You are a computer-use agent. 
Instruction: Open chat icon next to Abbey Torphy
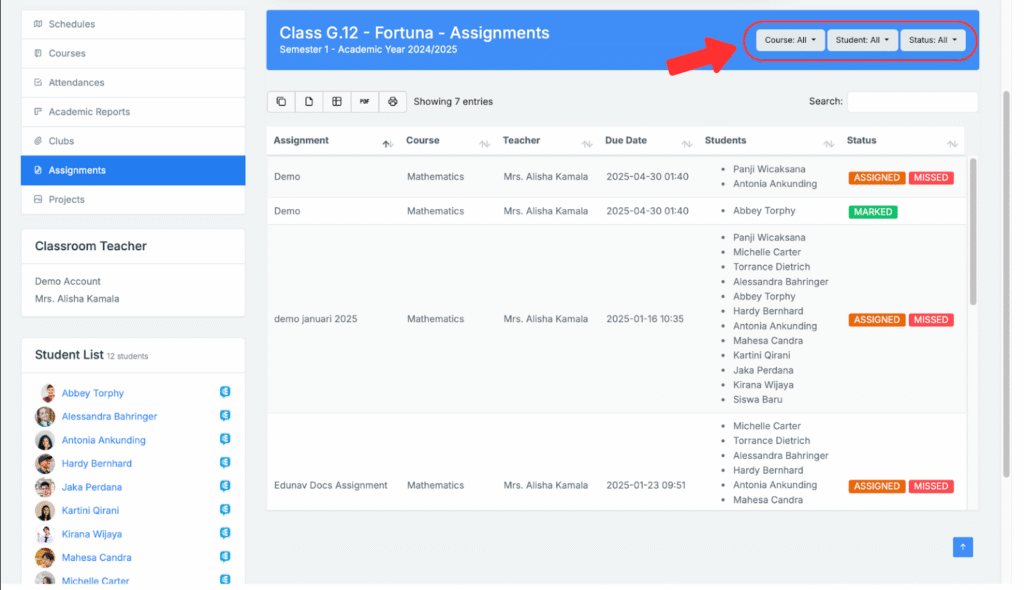click(x=225, y=392)
